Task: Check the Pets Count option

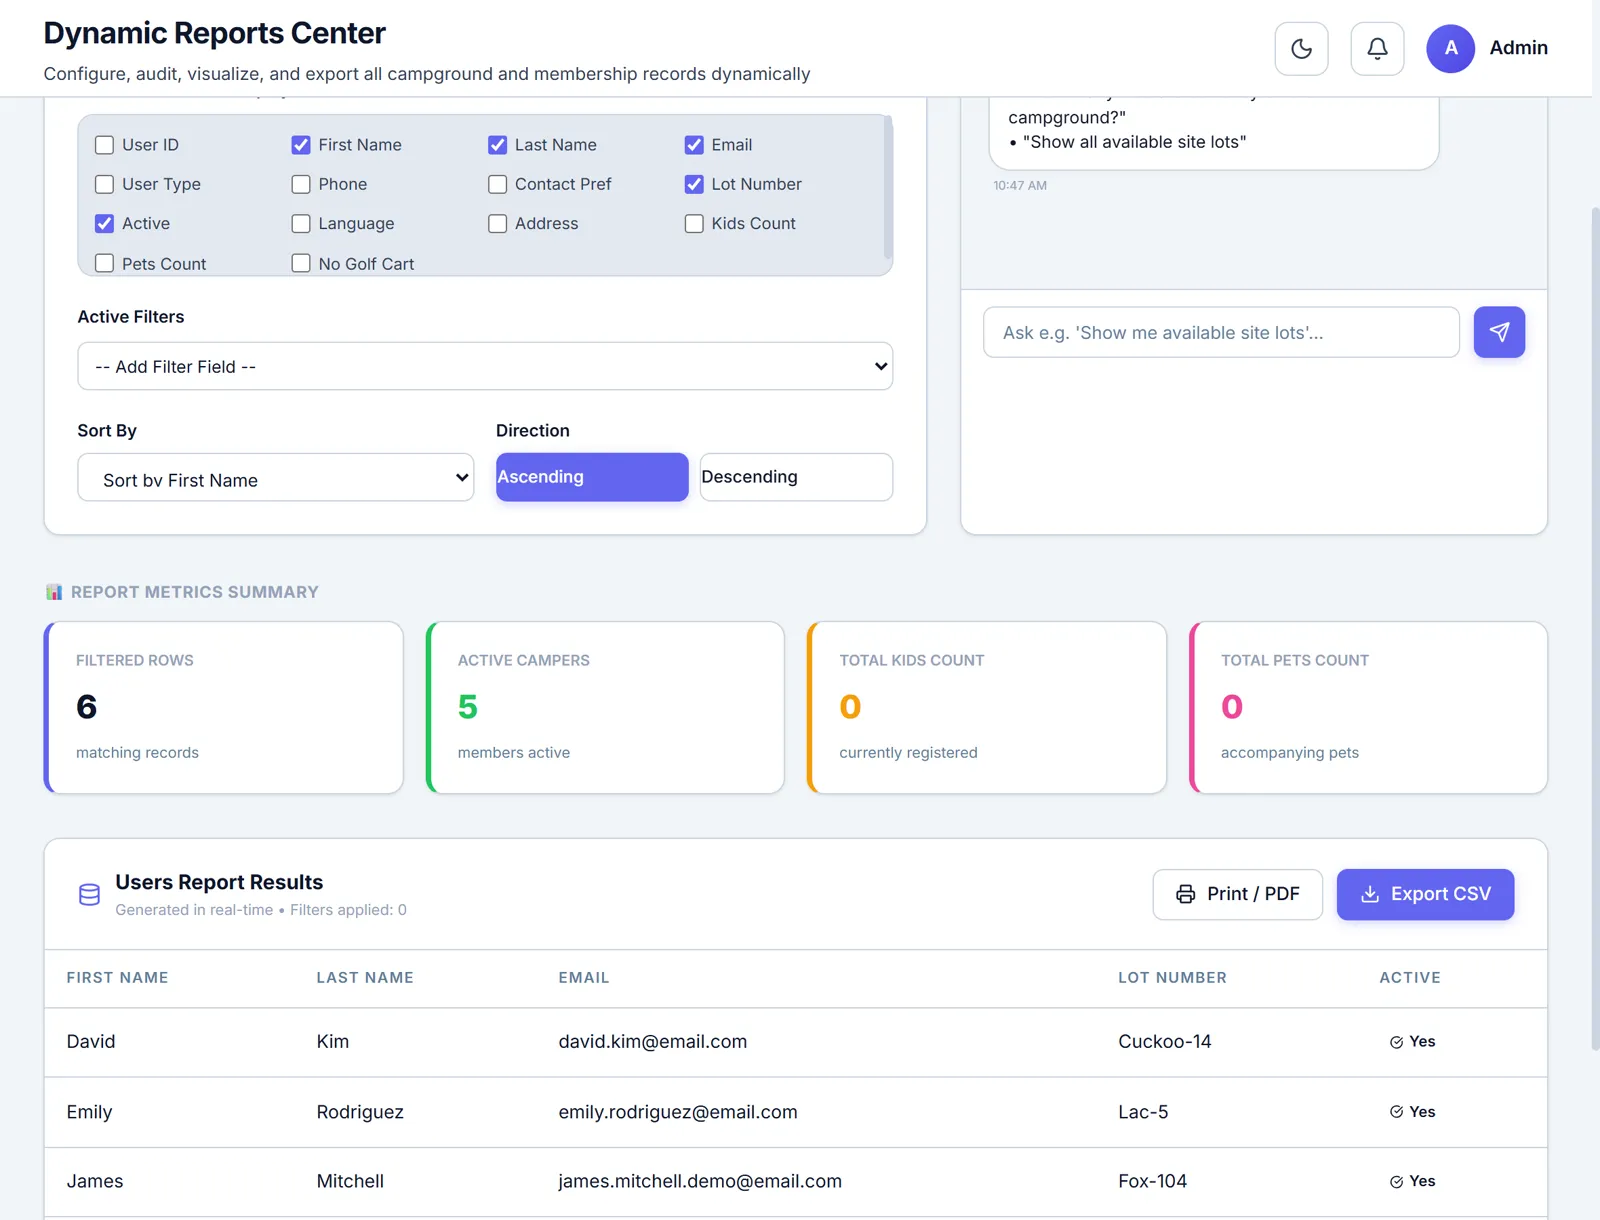Action: (x=104, y=263)
